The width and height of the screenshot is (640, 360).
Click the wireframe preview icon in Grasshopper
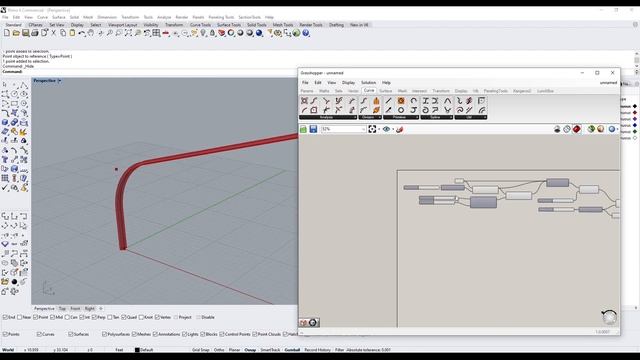(567, 129)
